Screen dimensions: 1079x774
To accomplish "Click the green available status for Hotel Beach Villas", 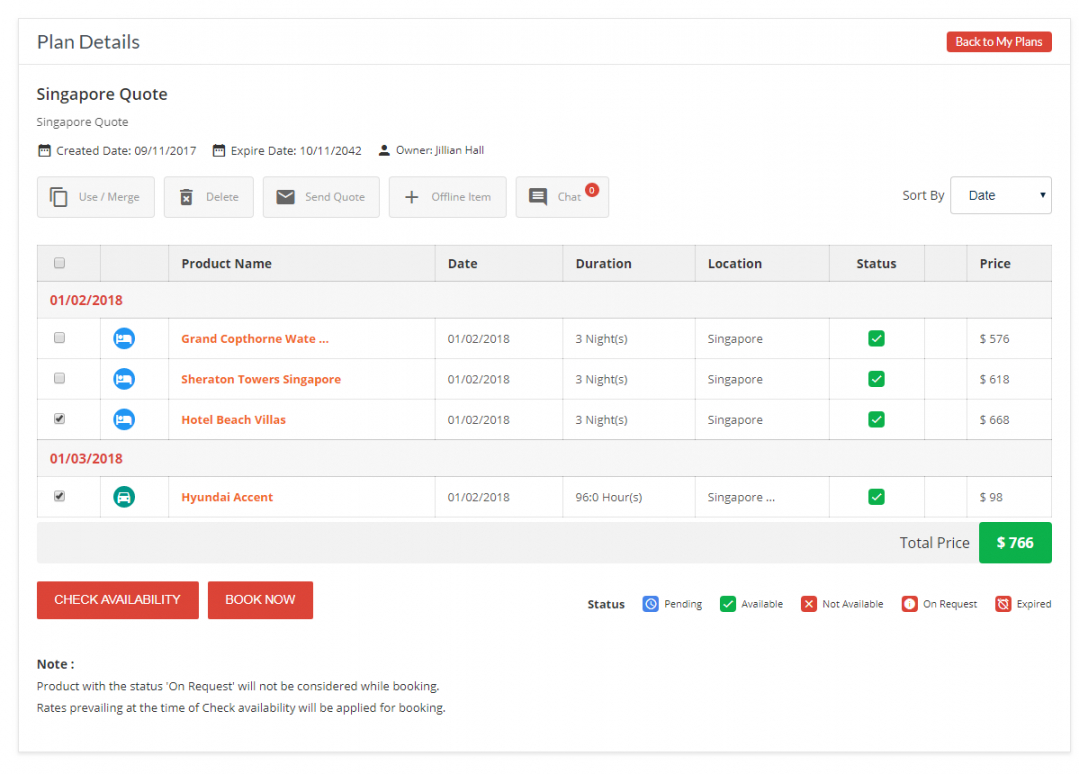I will (876, 420).
